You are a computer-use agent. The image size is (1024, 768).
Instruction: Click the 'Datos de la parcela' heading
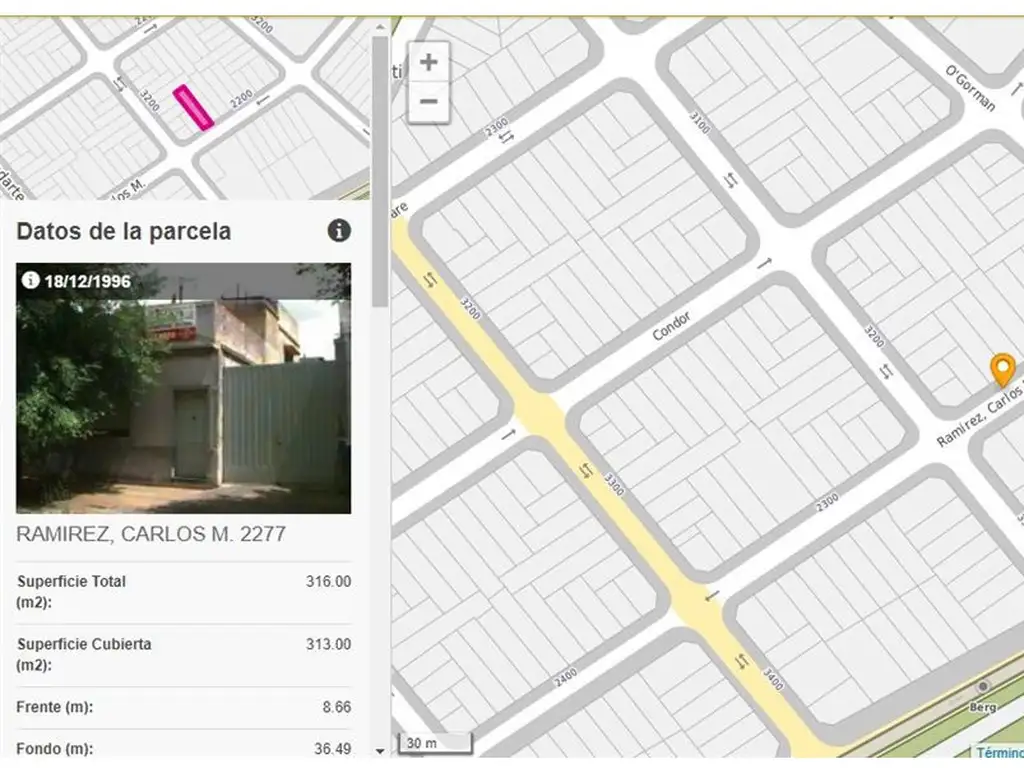click(123, 231)
